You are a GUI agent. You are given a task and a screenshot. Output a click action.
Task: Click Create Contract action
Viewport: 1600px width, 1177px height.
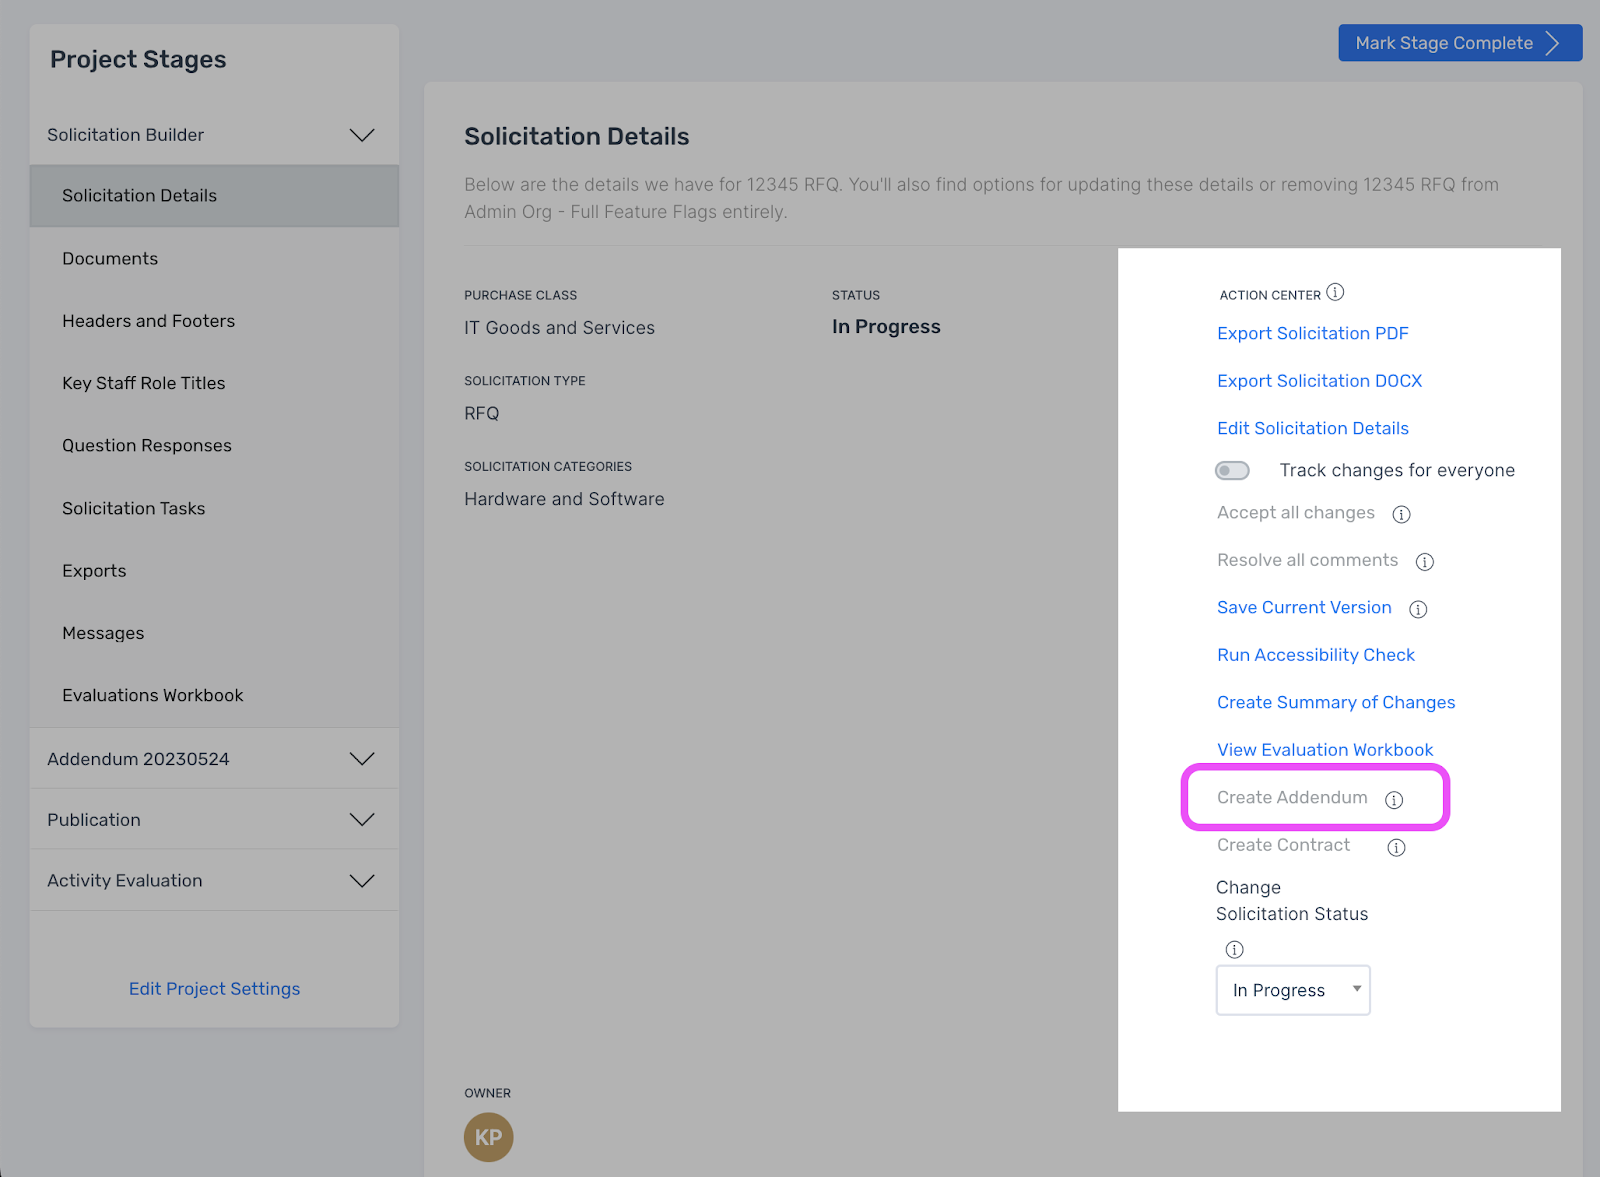(x=1283, y=845)
